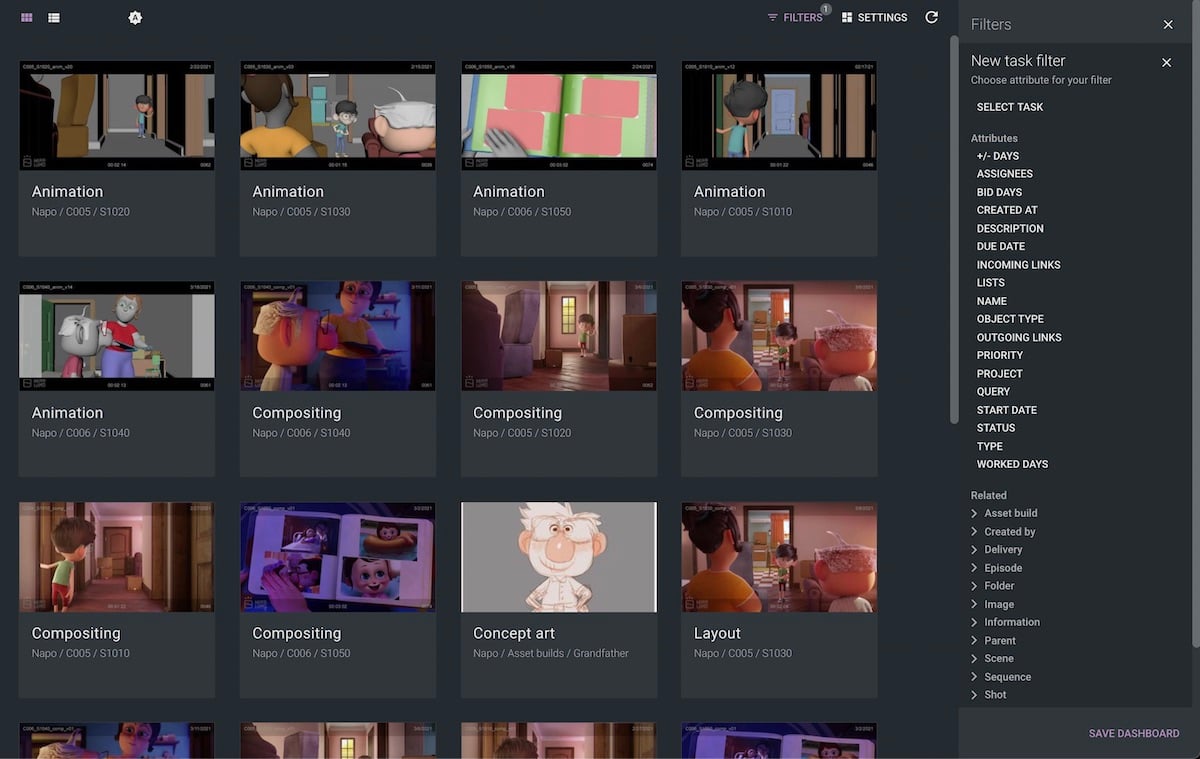Switch to grid view layout

pos(27,18)
